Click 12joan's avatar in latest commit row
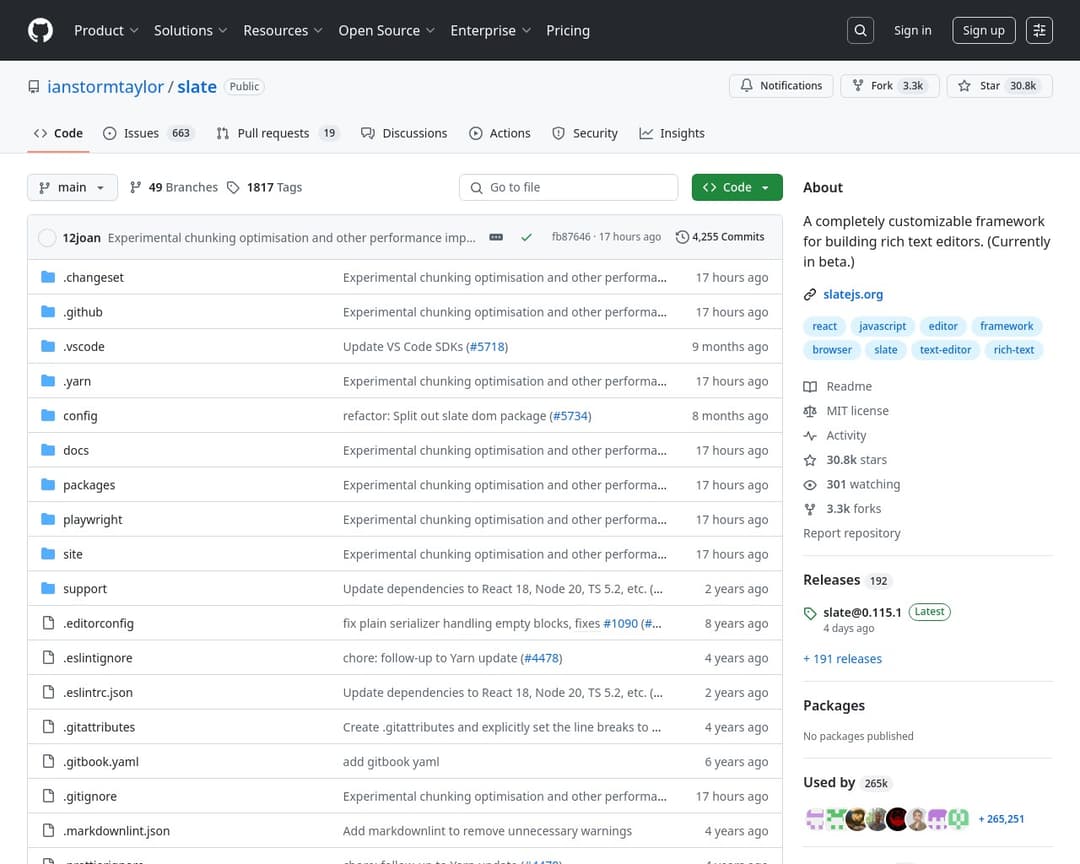The height and width of the screenshot is (864, 1080). click(x=47, y=238)
